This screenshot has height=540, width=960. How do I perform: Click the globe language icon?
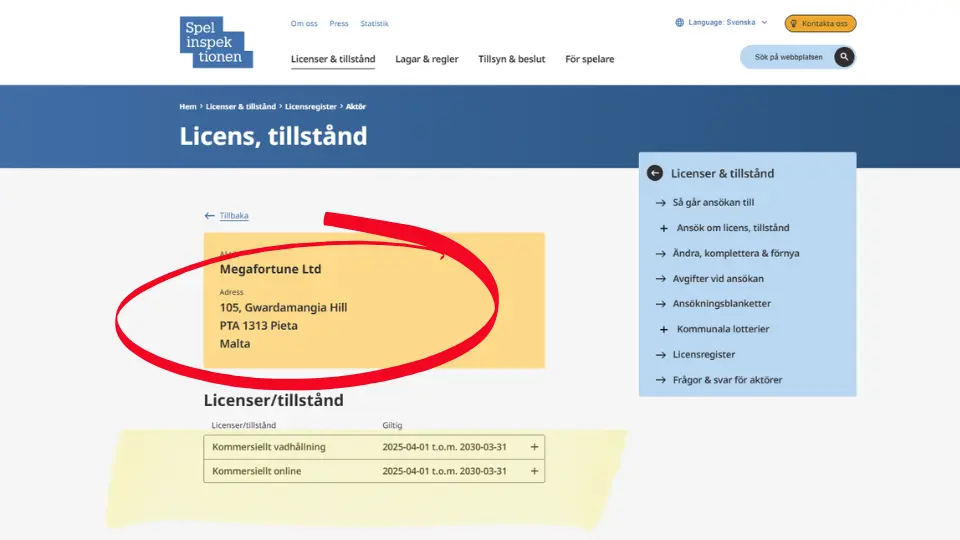click(680, 23)
